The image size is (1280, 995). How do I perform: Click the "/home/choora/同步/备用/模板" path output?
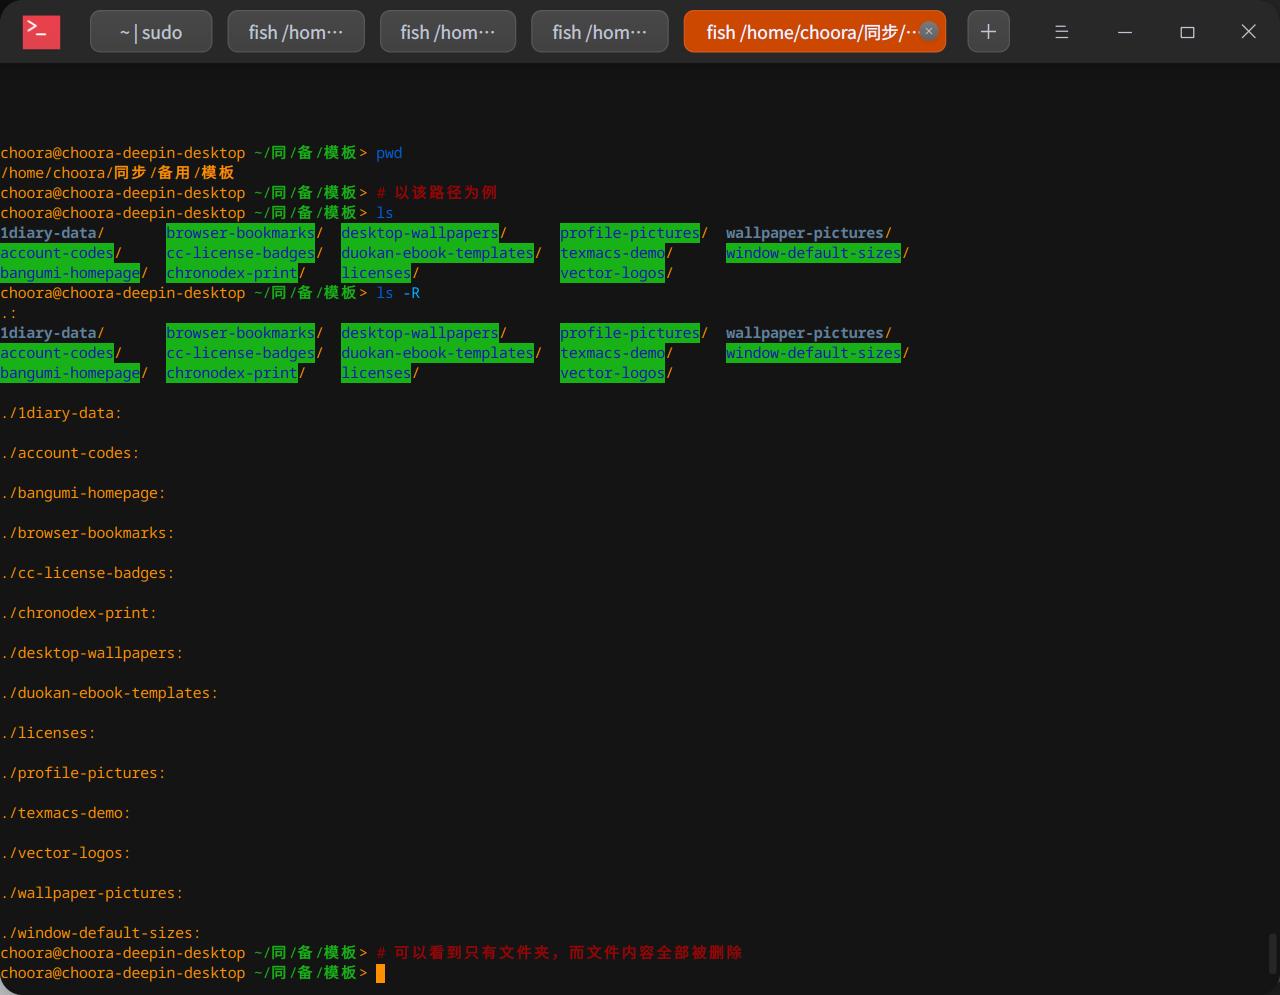(x=117, y=173)
